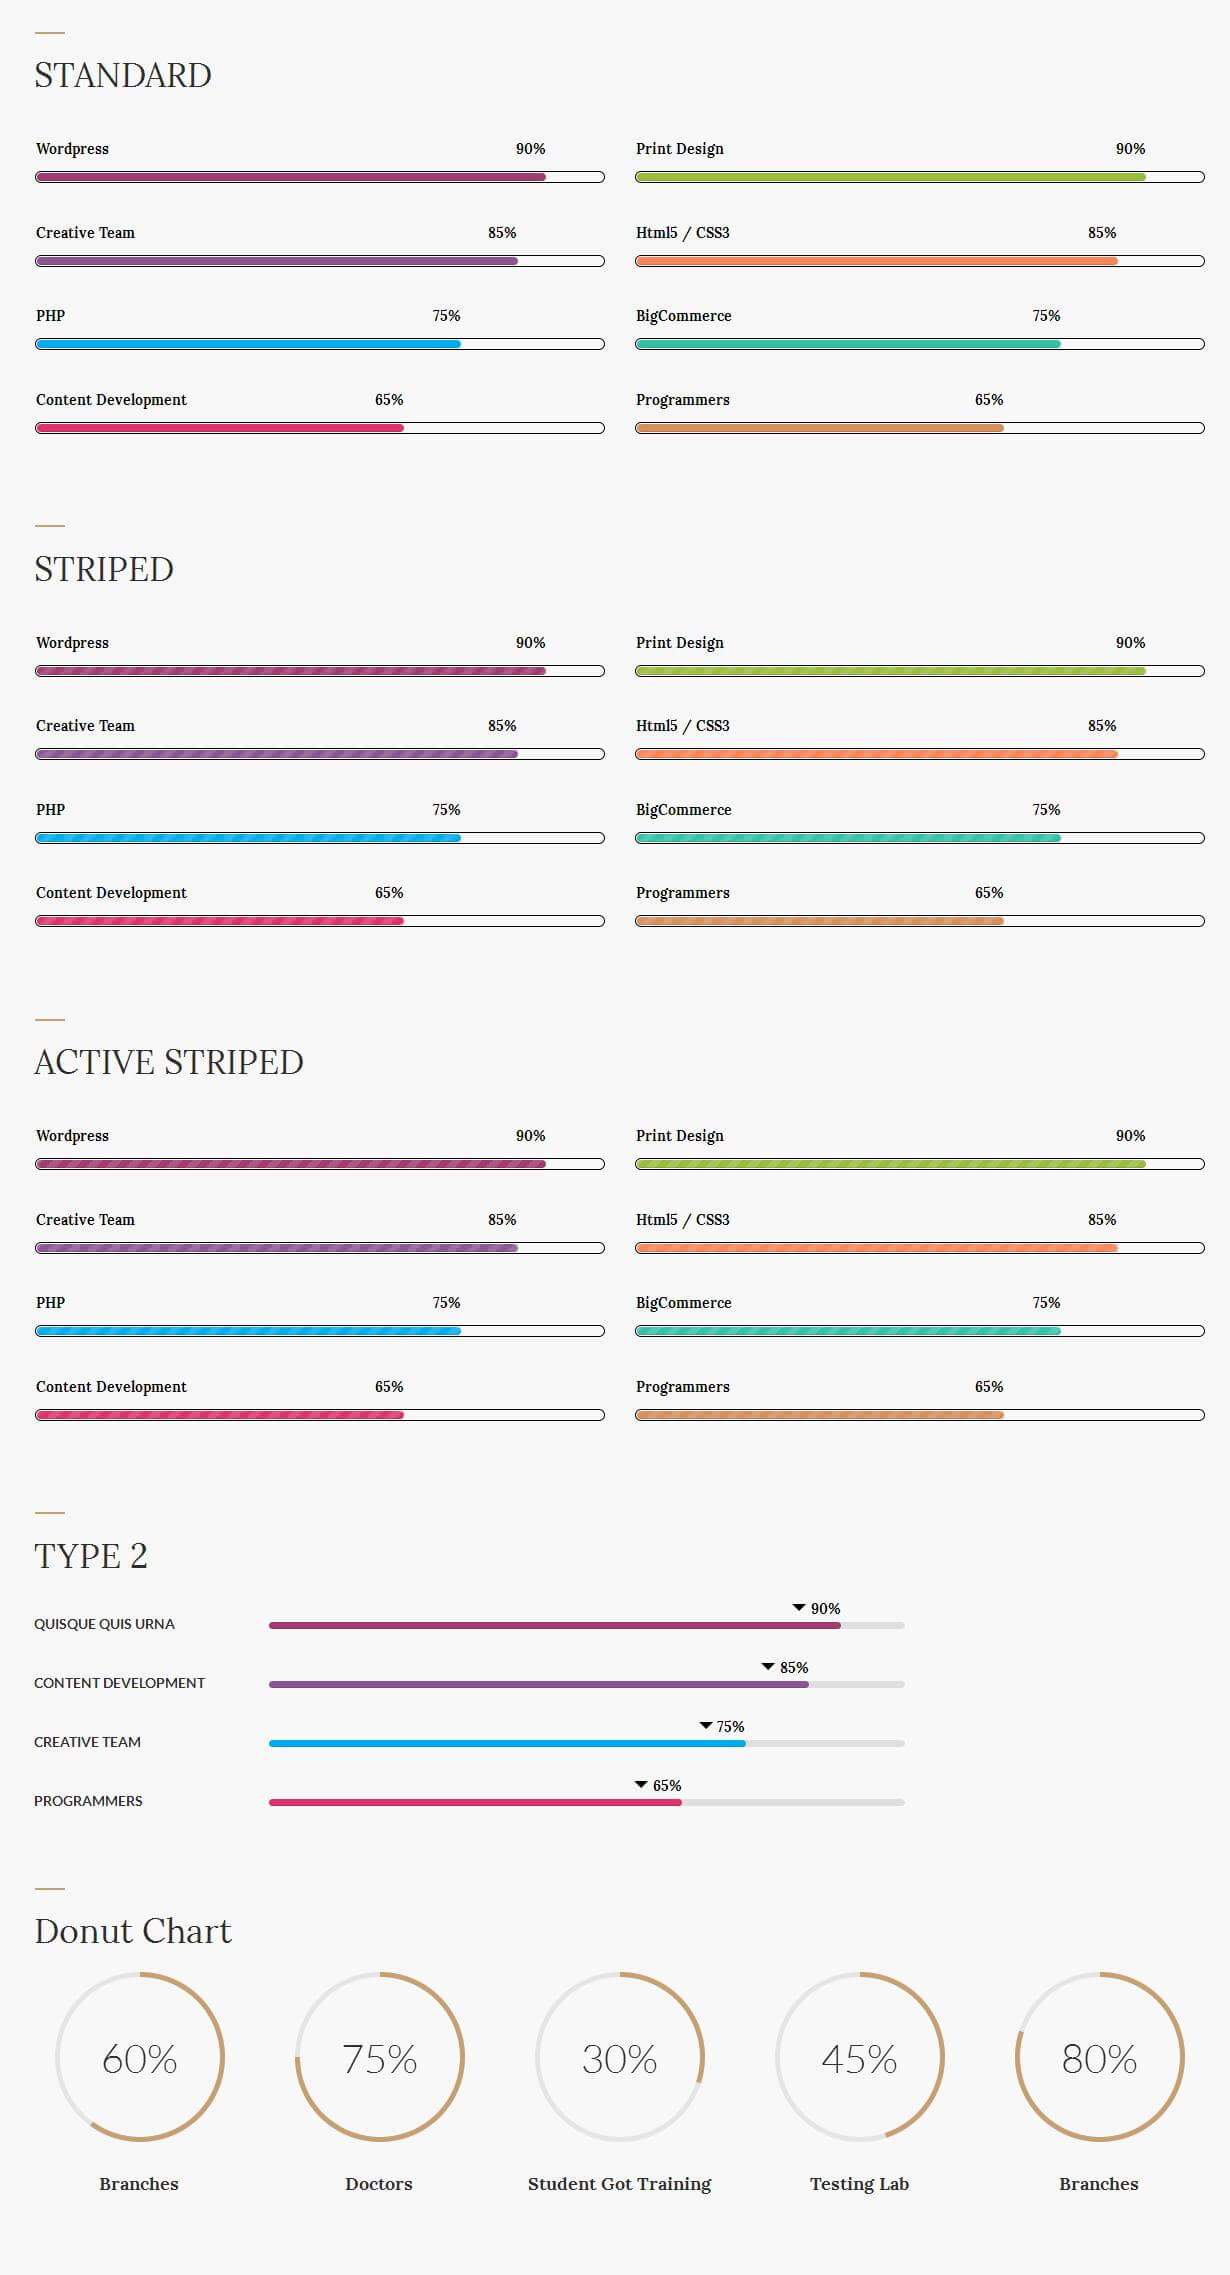Click the Html5 / CSS3 bar under Standard
Image resolution: width=1230 pixels, height=2275 pixels.
point(920,261)
